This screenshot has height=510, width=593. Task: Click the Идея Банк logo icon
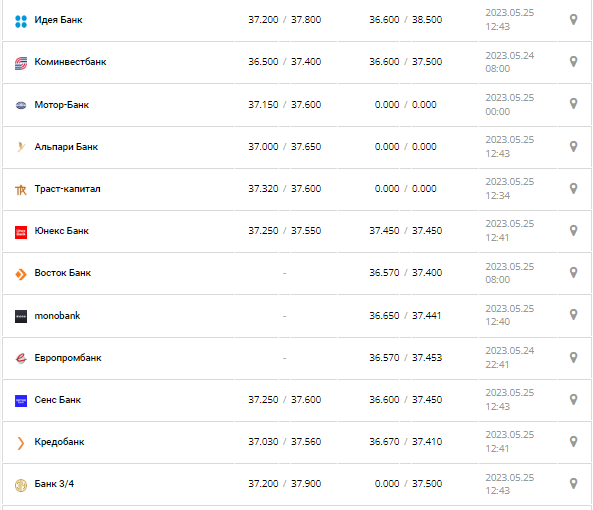21,21
